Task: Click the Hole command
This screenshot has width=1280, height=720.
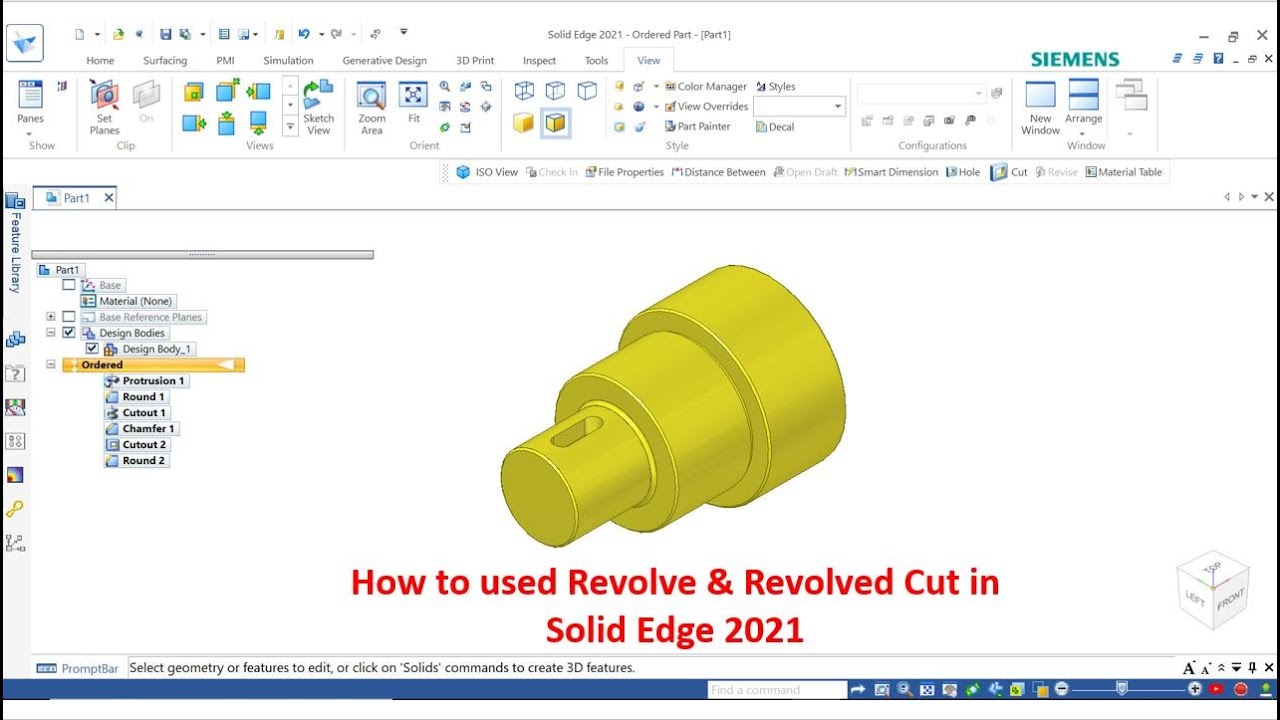Action: [962, 172]
